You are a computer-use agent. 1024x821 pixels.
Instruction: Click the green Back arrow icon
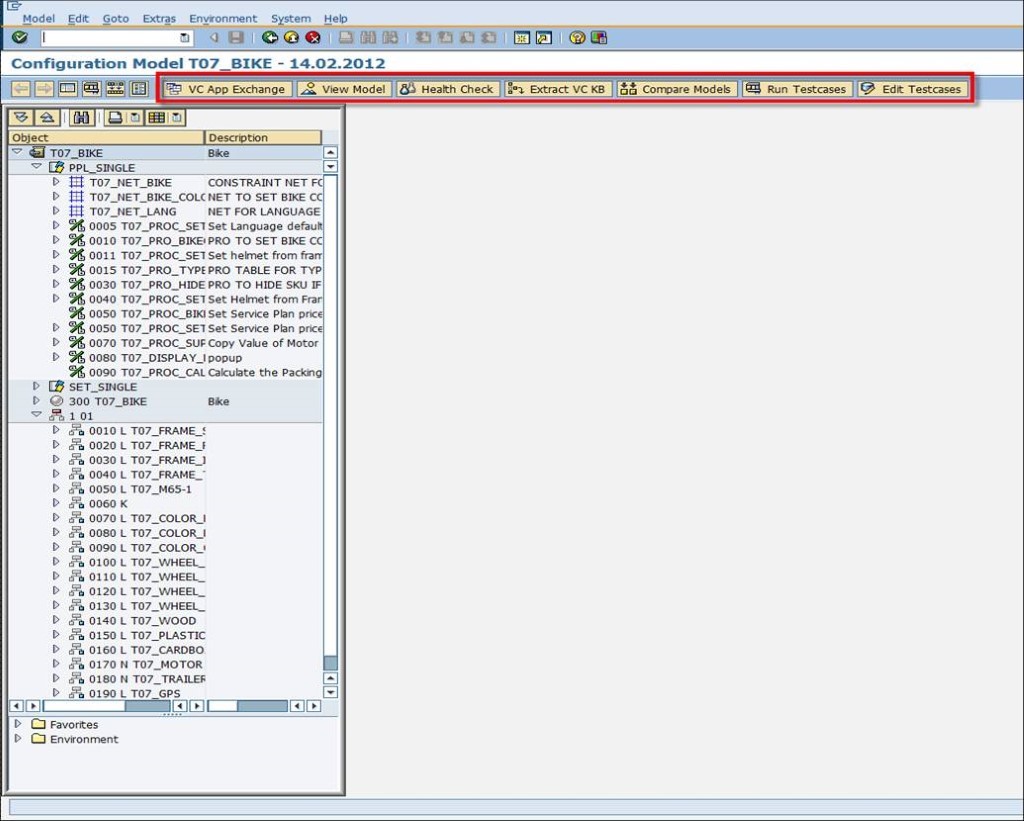[x=269, y=38]
